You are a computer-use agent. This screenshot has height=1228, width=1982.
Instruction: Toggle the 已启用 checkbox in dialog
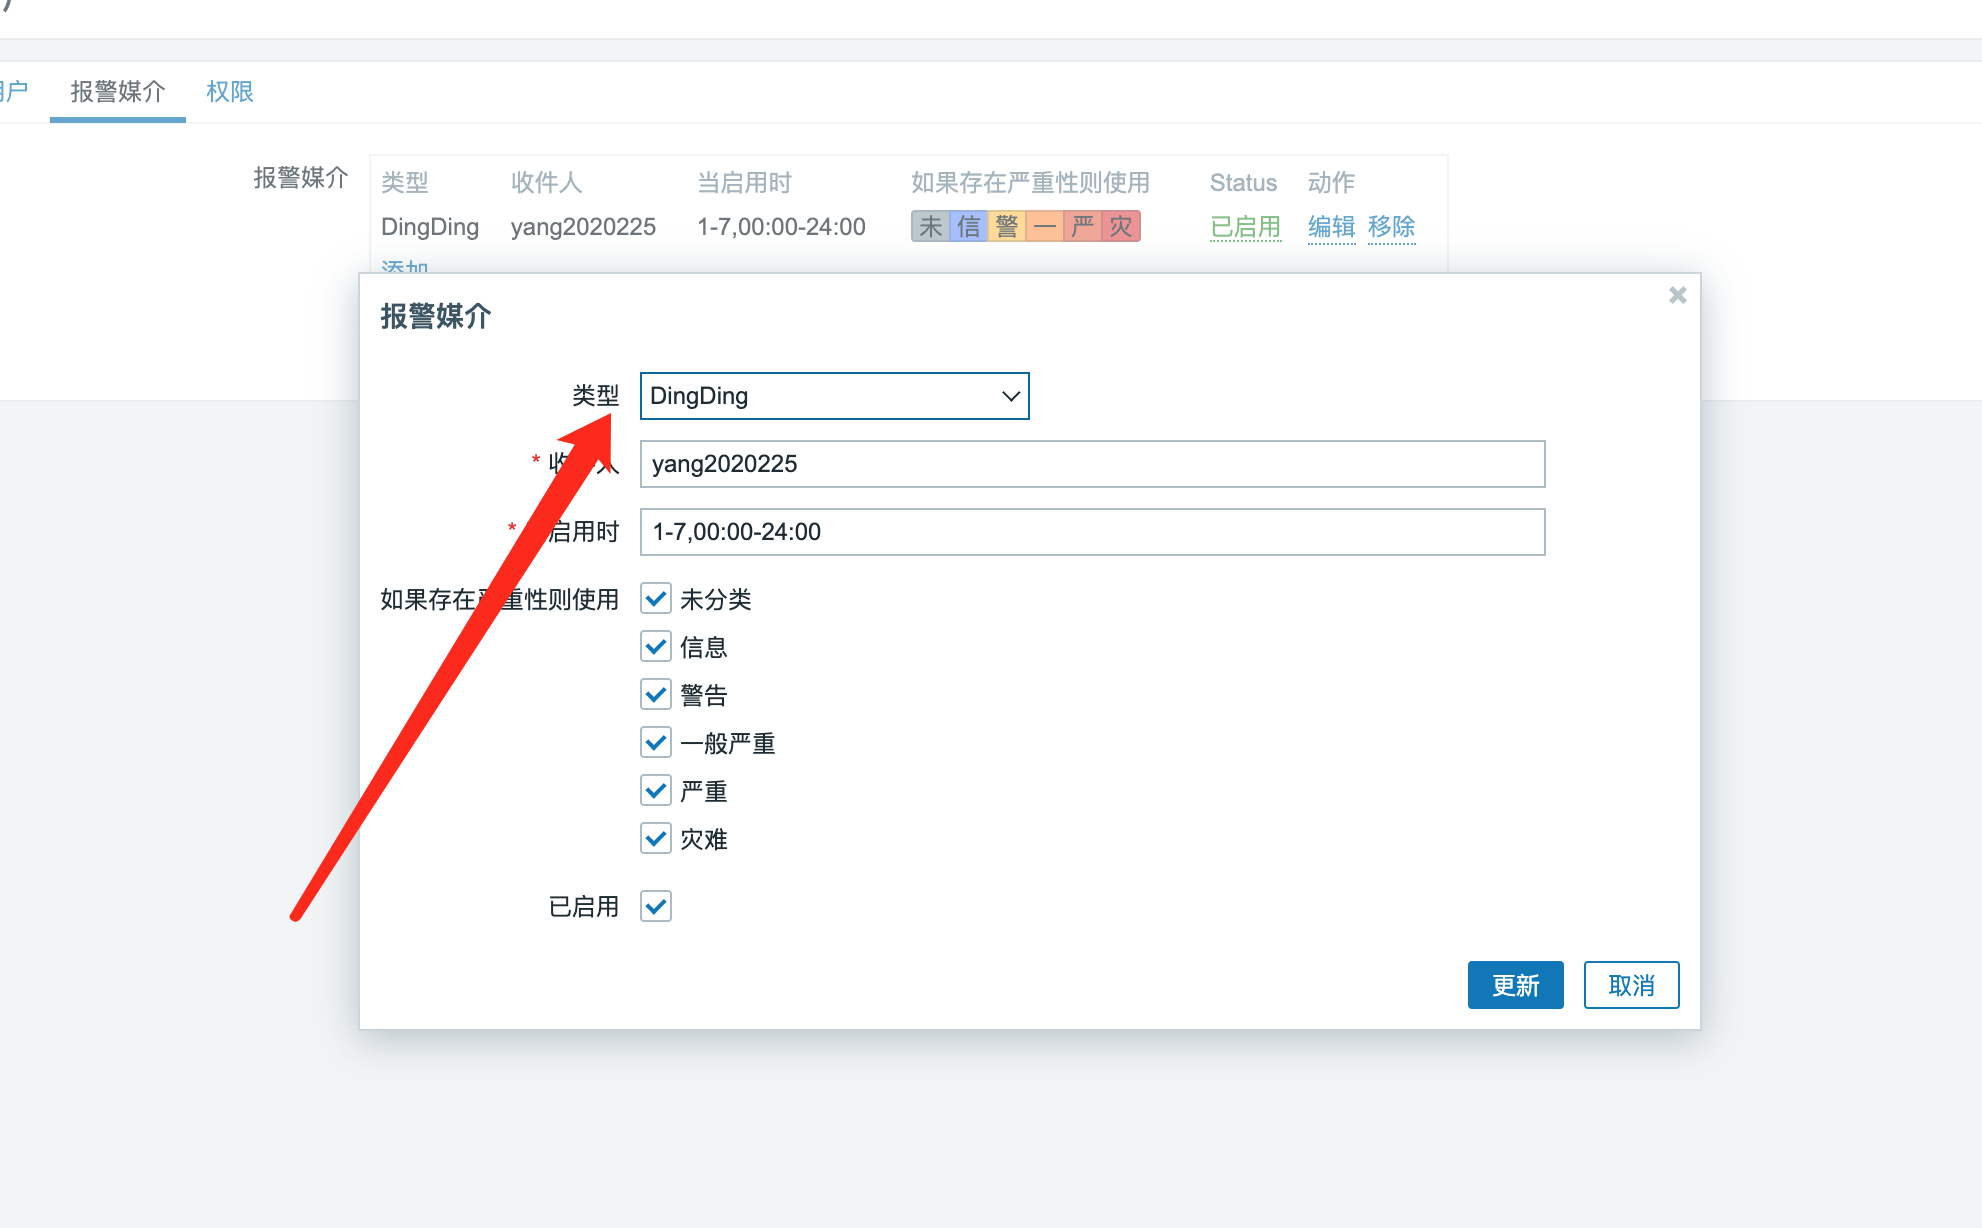coord(656,907)
